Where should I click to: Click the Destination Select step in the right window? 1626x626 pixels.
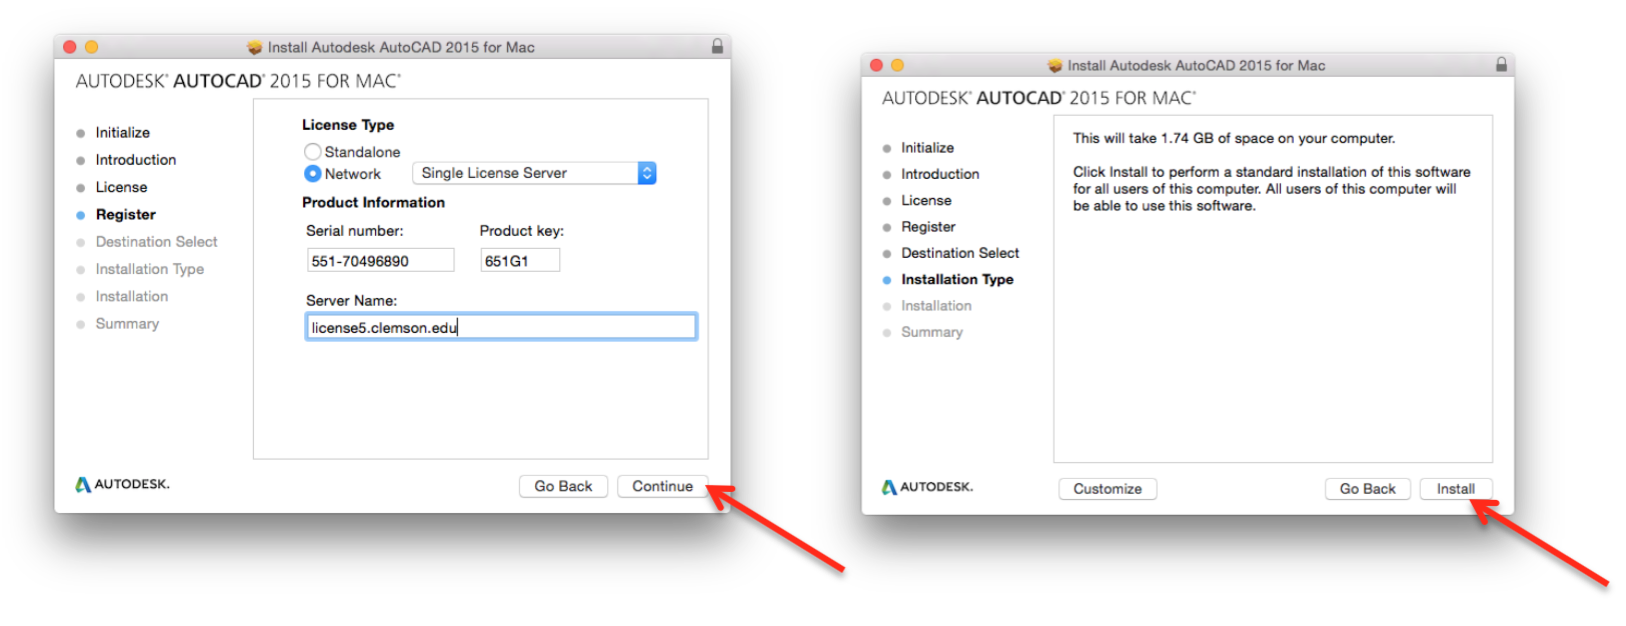(x=960, y=253)
